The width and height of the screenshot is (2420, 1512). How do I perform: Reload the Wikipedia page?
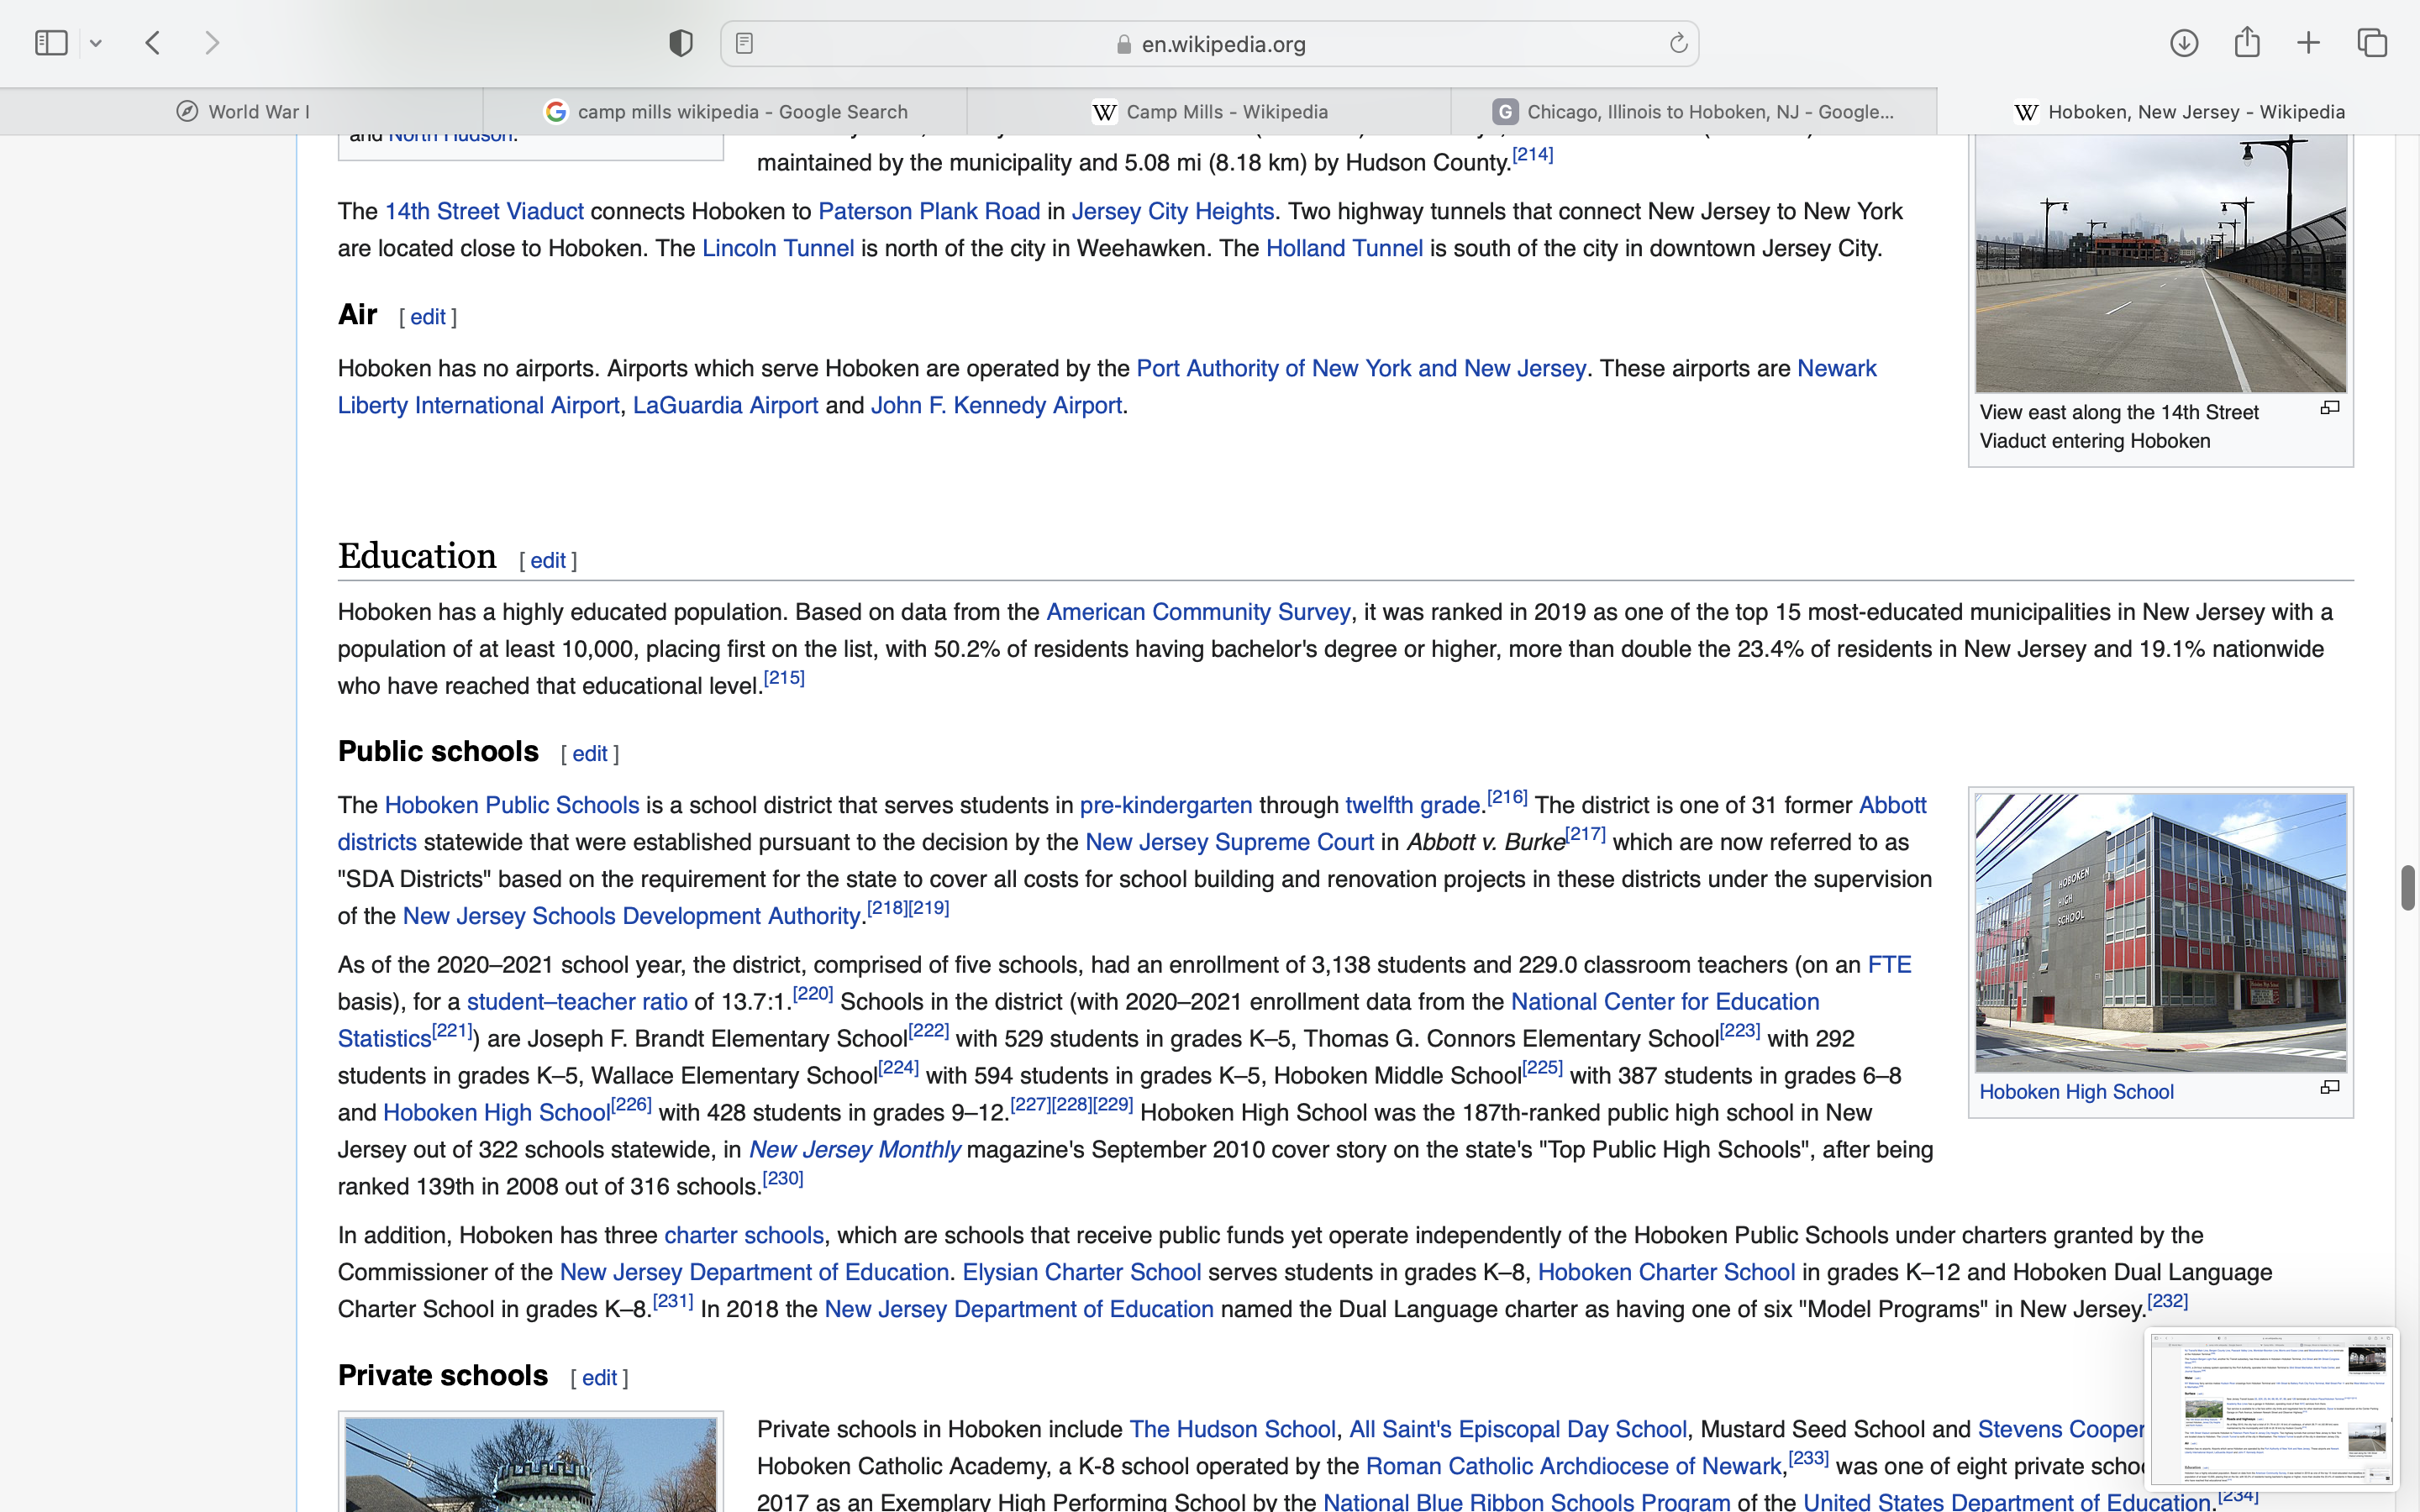(1678, 43)
